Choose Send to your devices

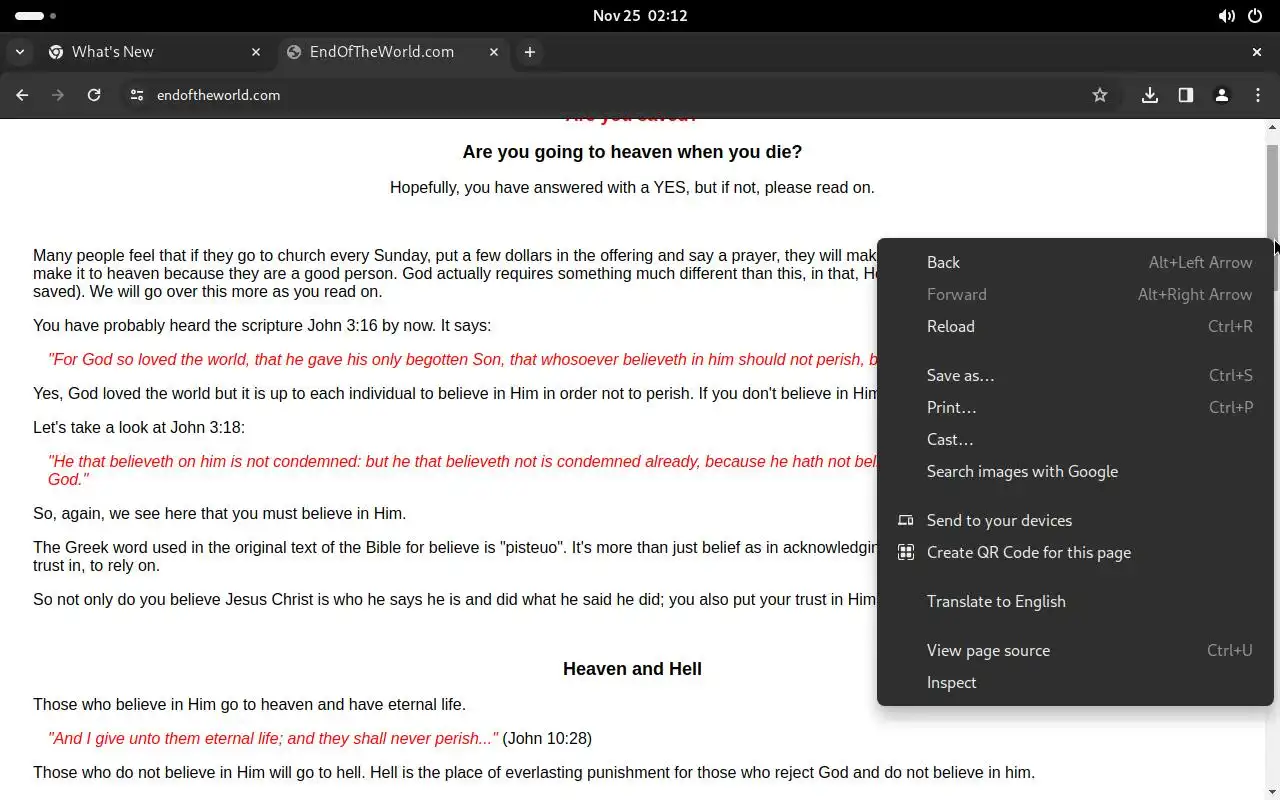tap(1075, 520)
